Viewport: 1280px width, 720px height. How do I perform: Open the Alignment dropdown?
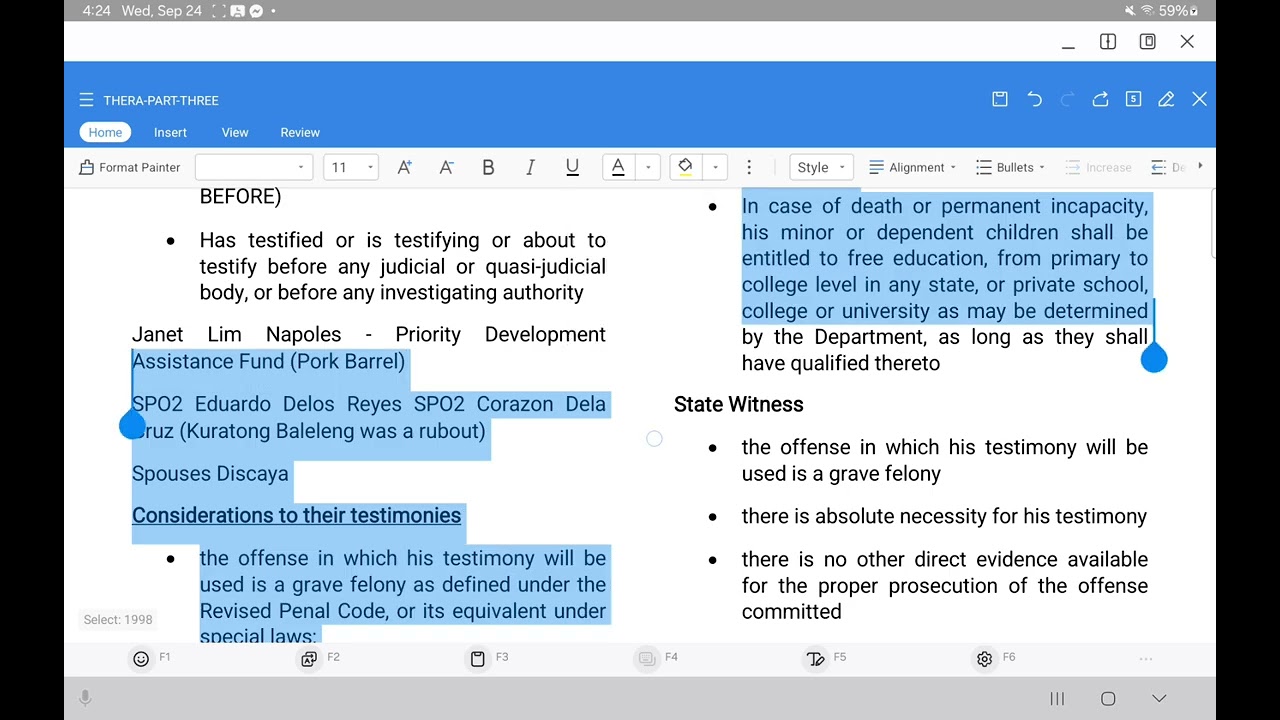[912, 167]
